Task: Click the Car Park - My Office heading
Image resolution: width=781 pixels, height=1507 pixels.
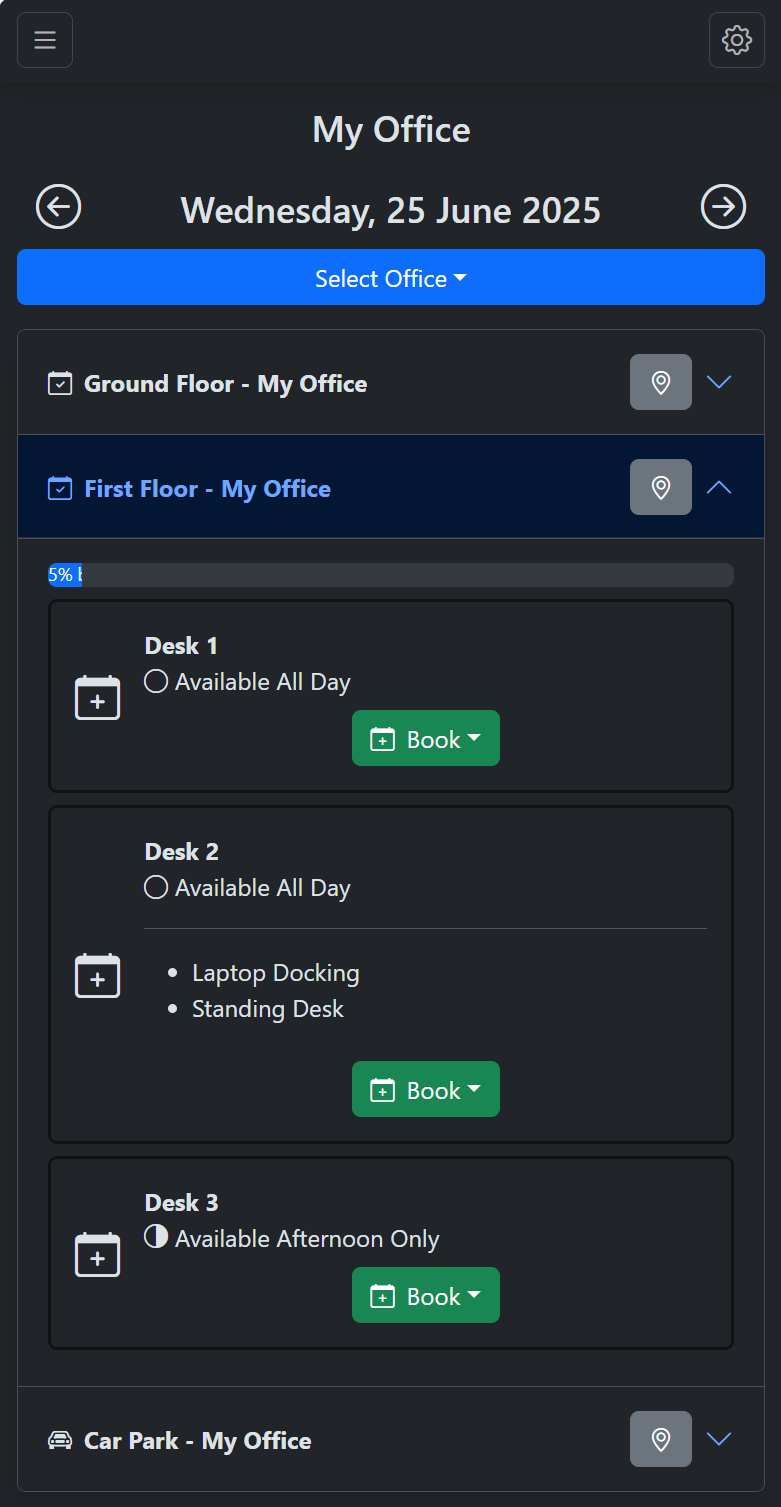Action: pyautogui.click(x=197, y=1441)
